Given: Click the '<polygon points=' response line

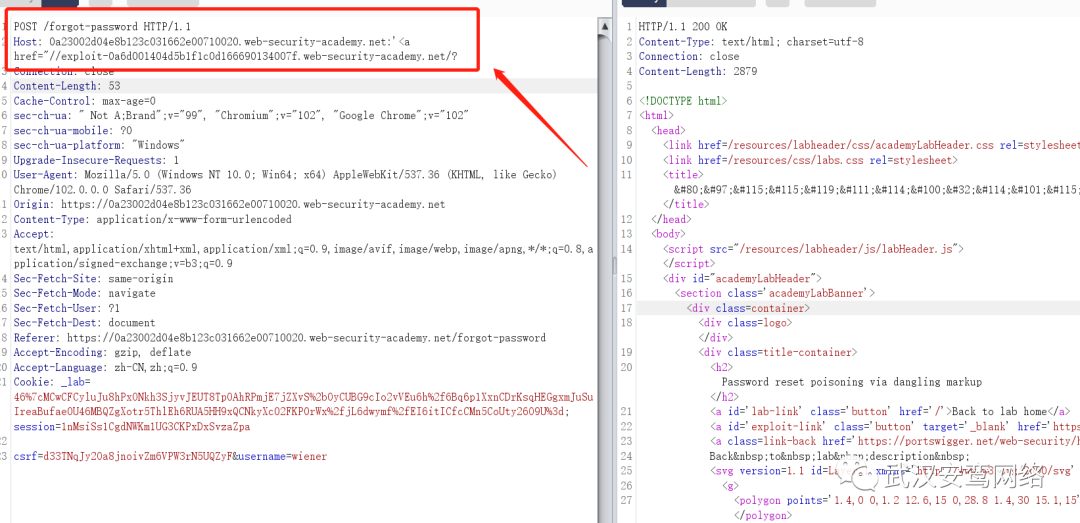Looking at the screenshot, I should click(906, 501).
